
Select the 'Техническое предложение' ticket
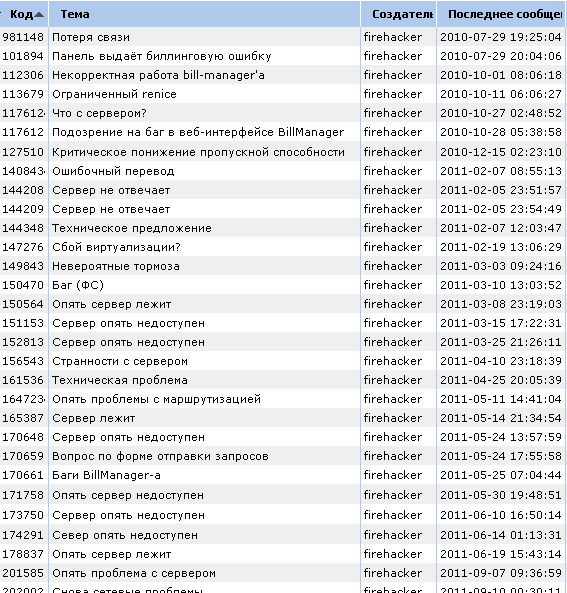[283, 228]
